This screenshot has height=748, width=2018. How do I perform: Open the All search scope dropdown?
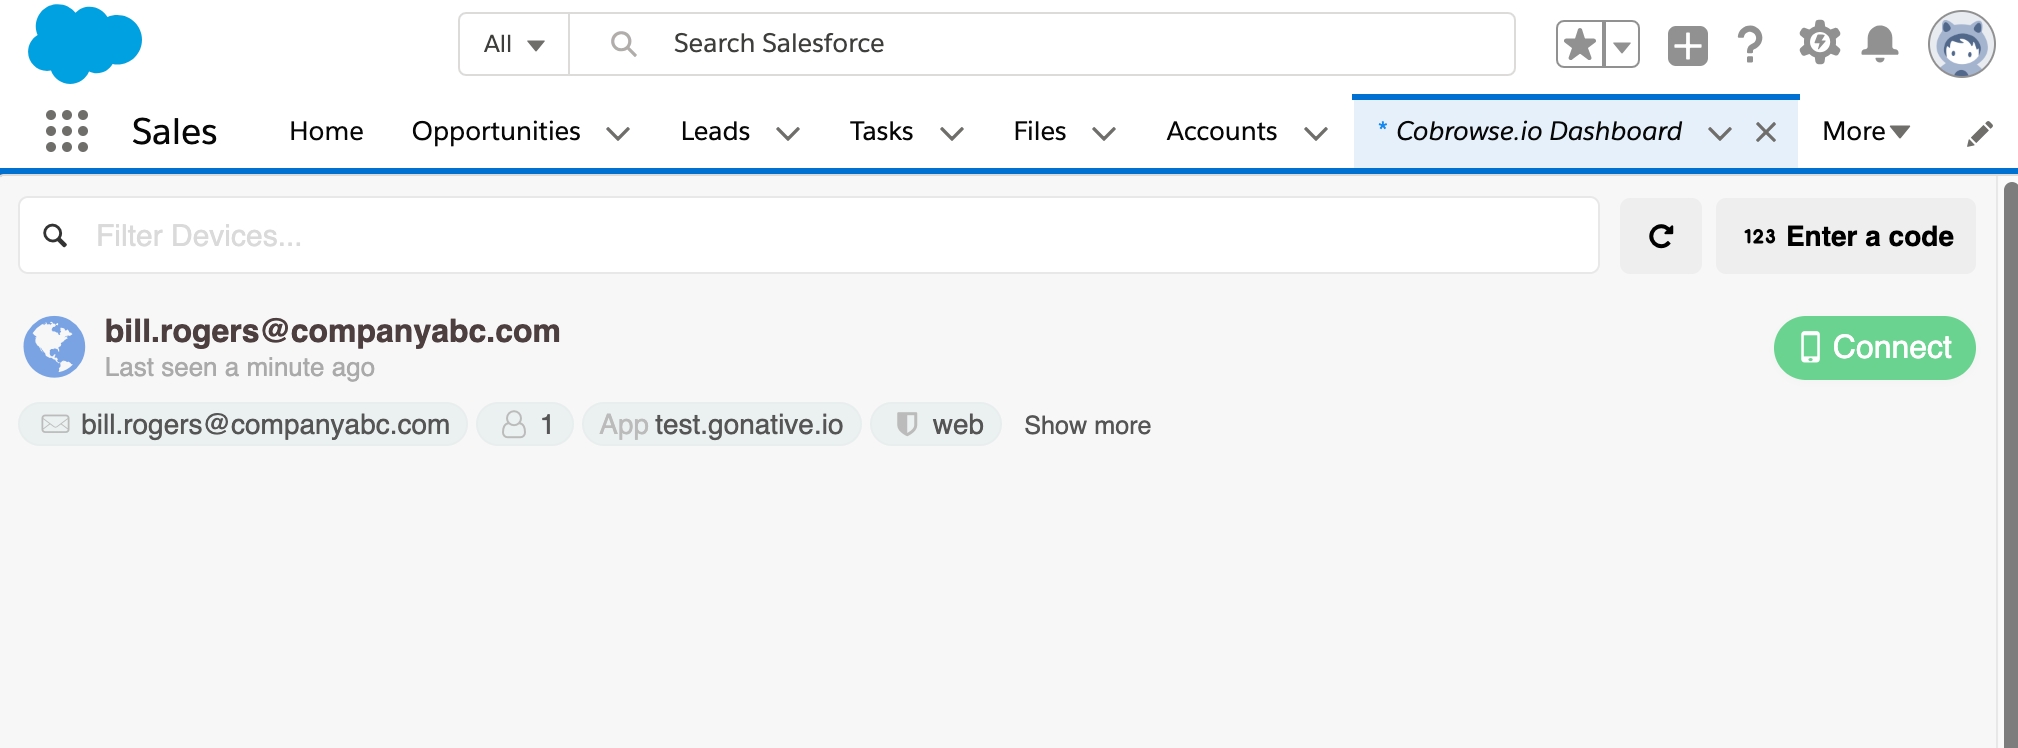pos(514,44)
